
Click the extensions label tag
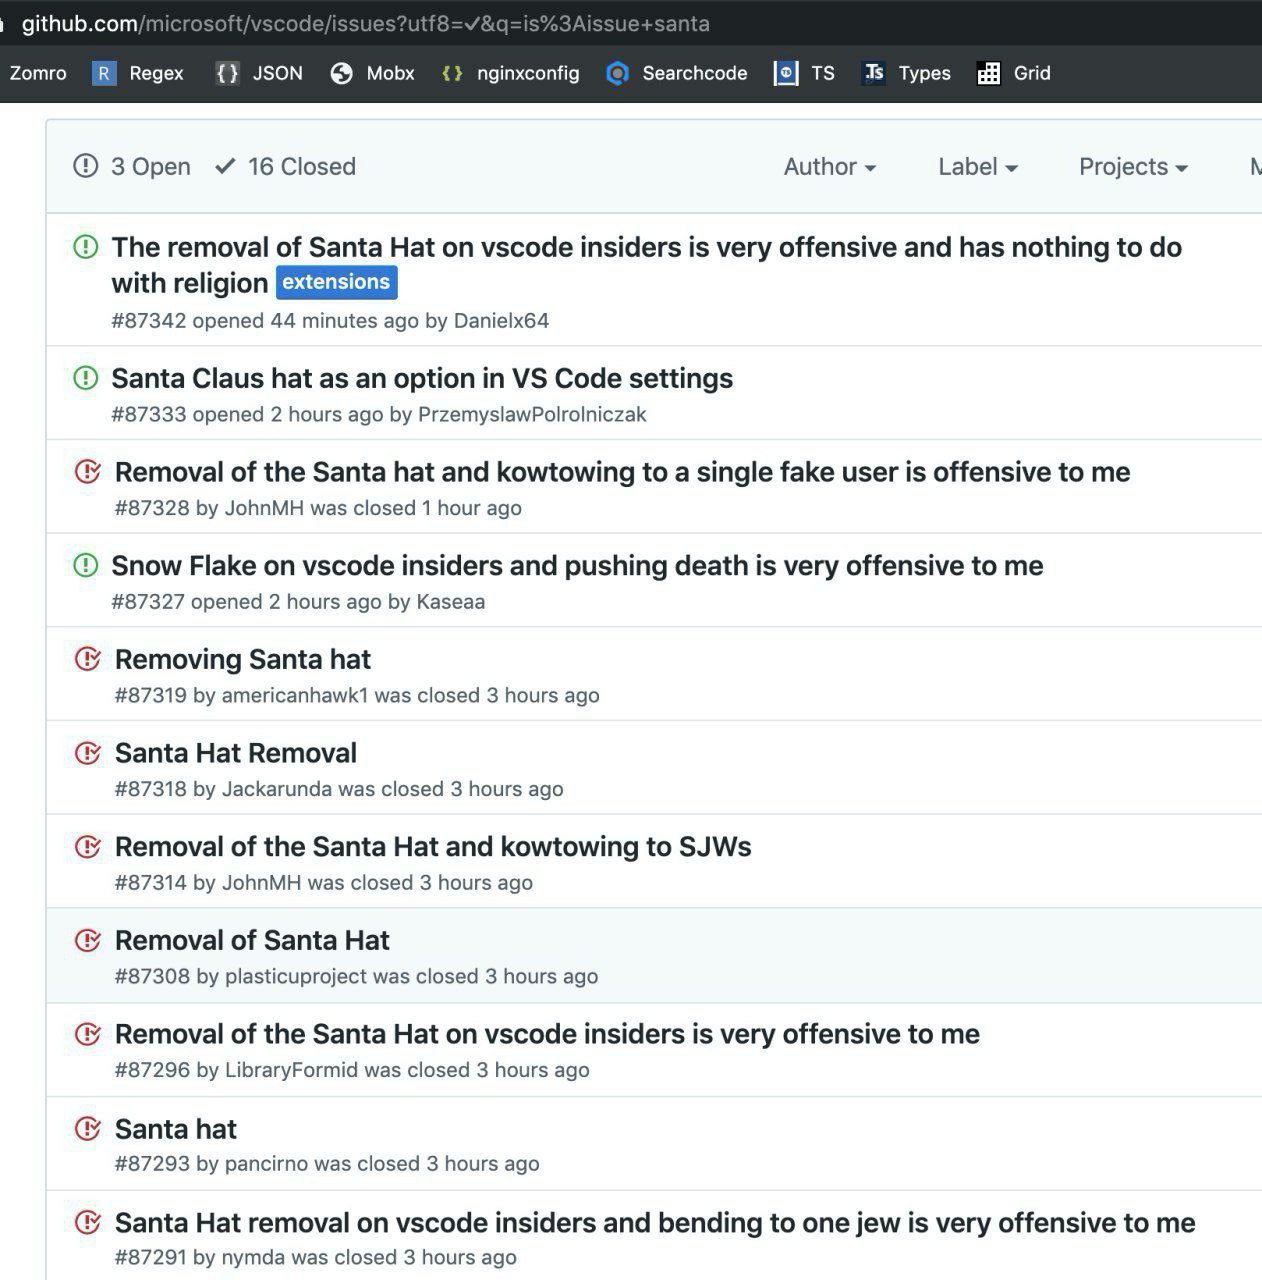(336, 282)
